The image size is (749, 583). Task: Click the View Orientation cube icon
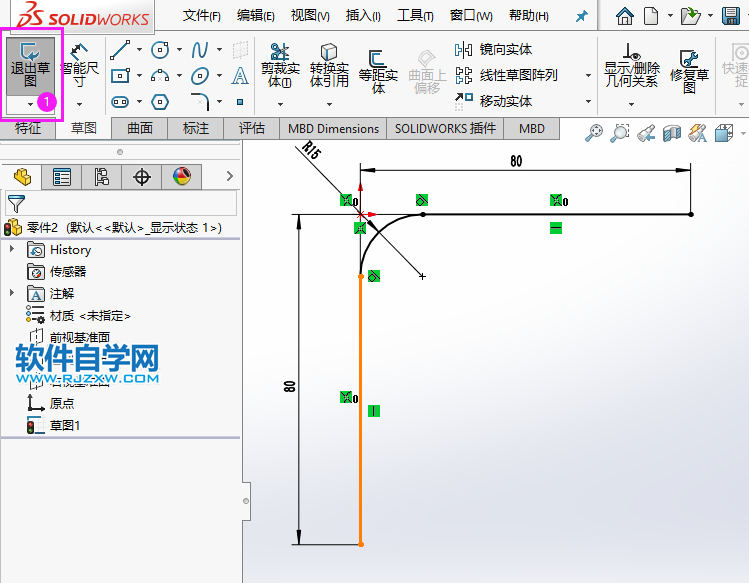pyautogui.click(x=724, y=133)
